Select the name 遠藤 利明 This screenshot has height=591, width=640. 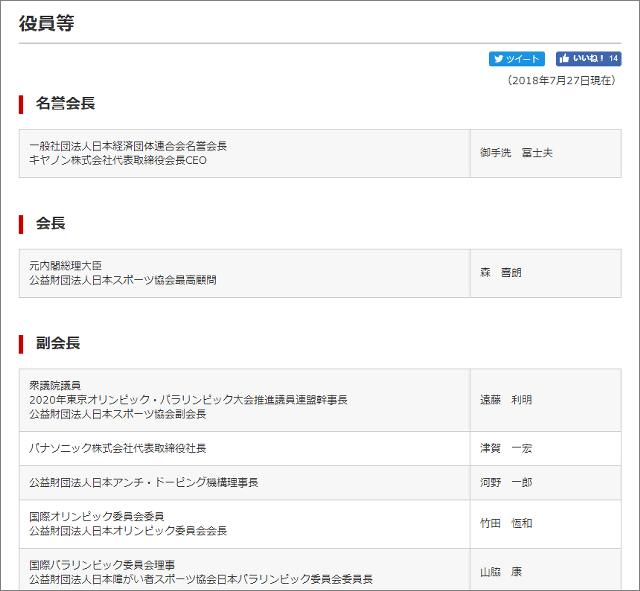(x=506, y=400)
